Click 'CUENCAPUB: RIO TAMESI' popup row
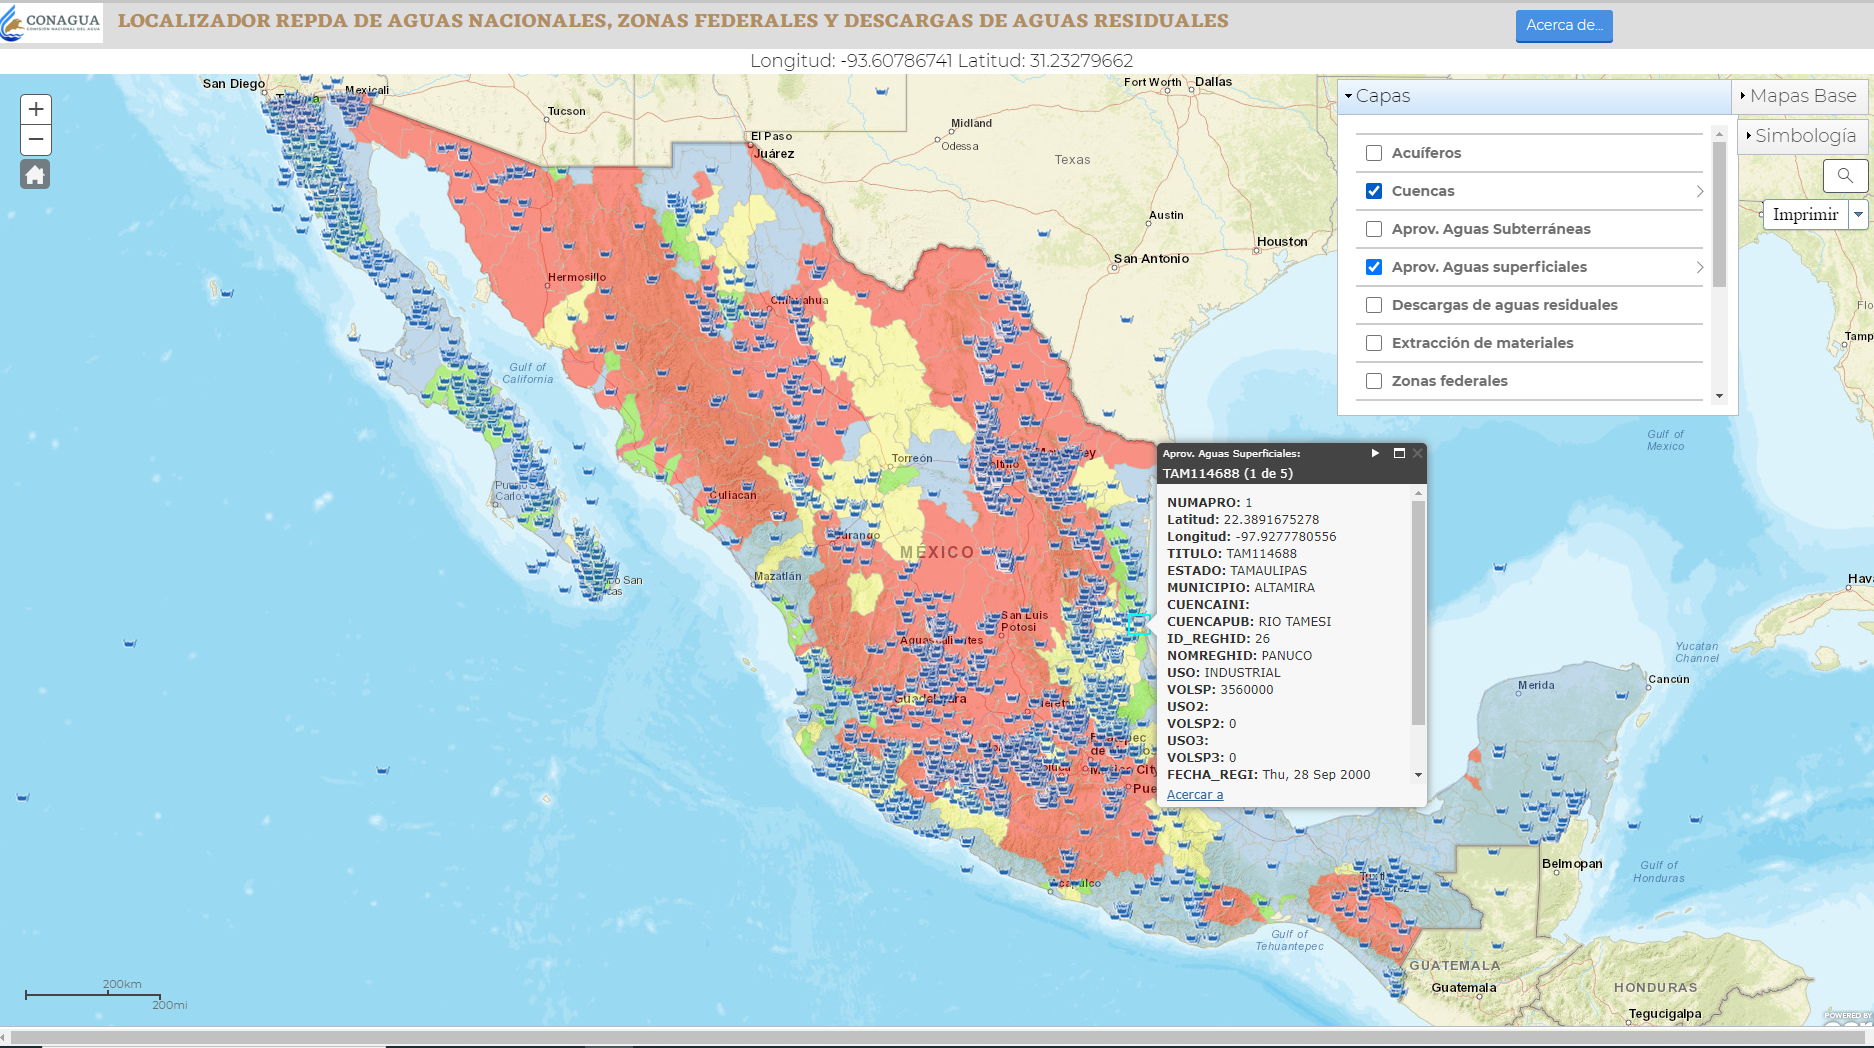Viewport: 1874px width, 1048px height. point(1249,622)
